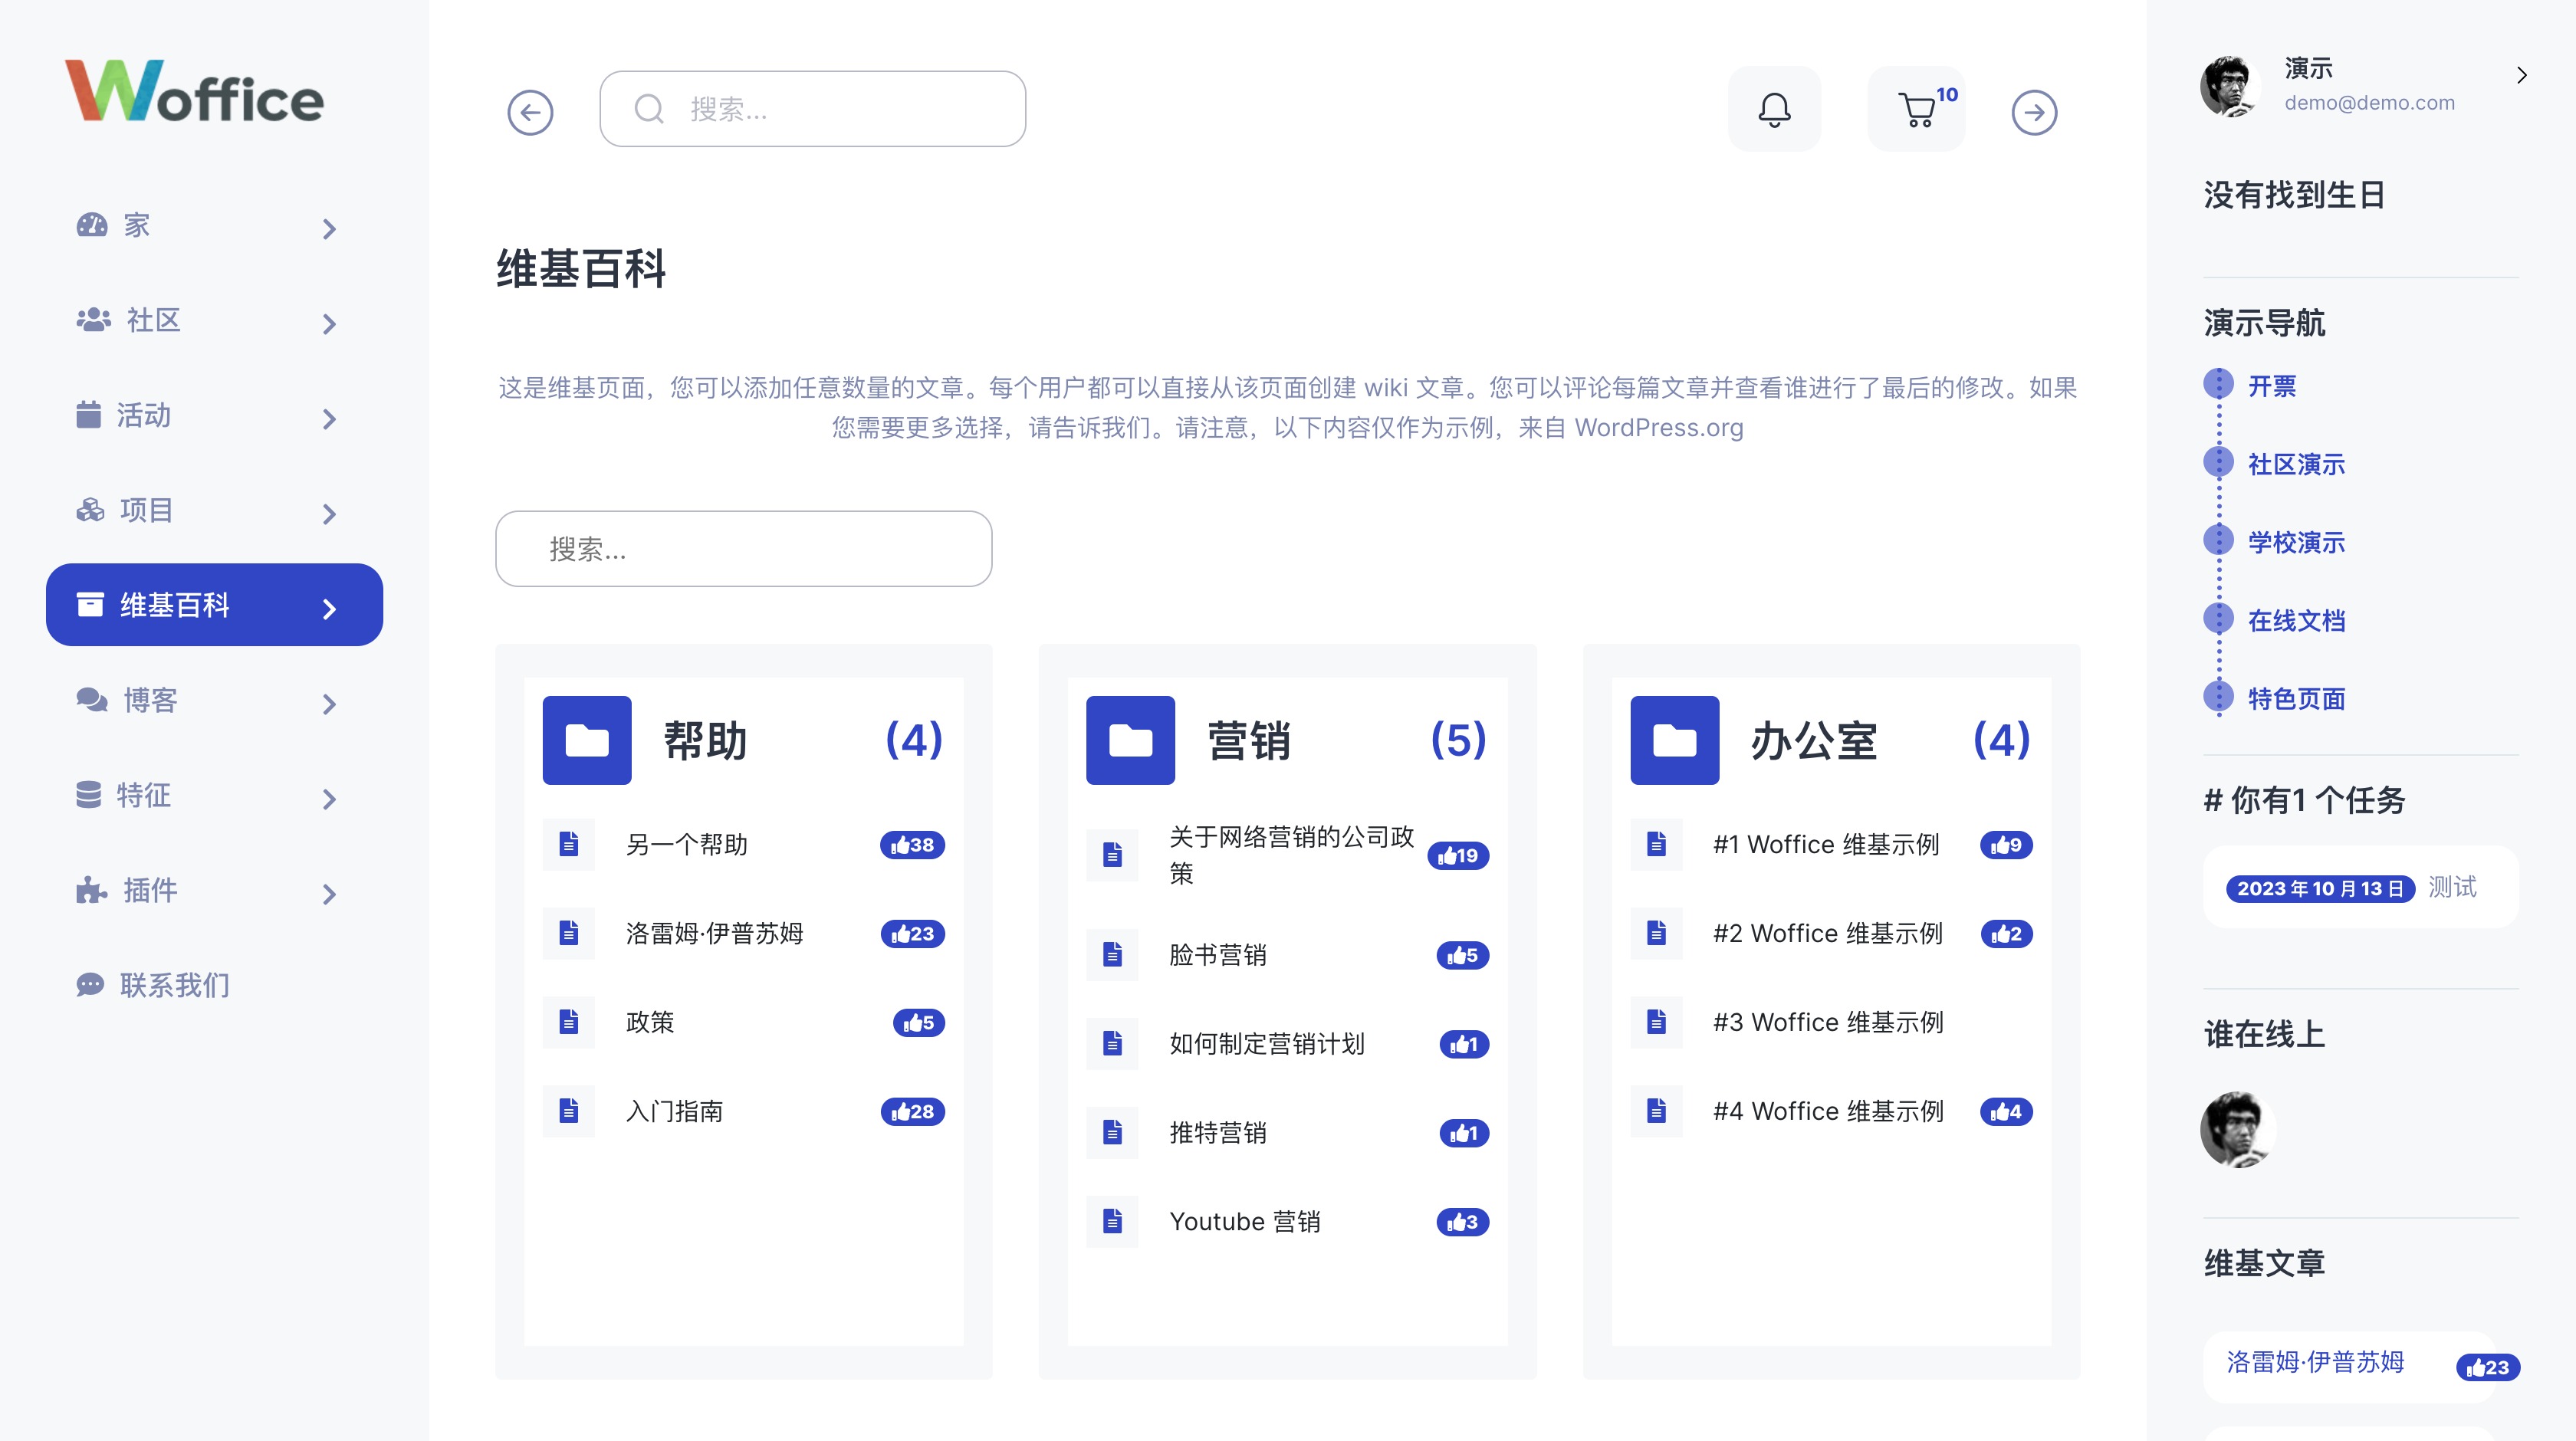Click the right arrow circle icon near cart
2576x1441 pixels.
[x=2034, y=112]
